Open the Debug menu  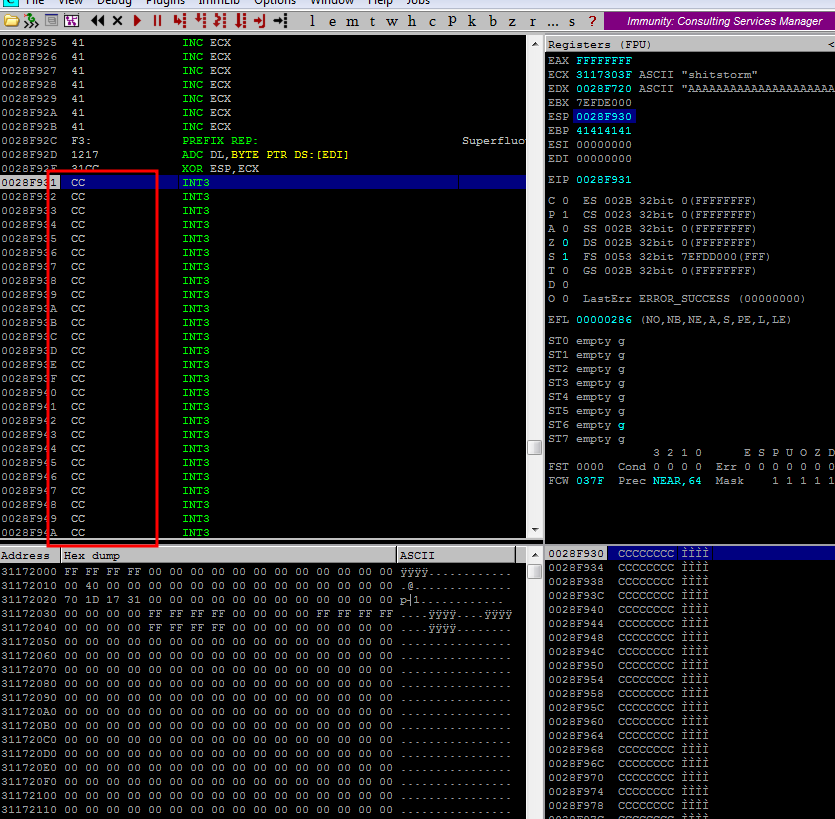(113, 3)
